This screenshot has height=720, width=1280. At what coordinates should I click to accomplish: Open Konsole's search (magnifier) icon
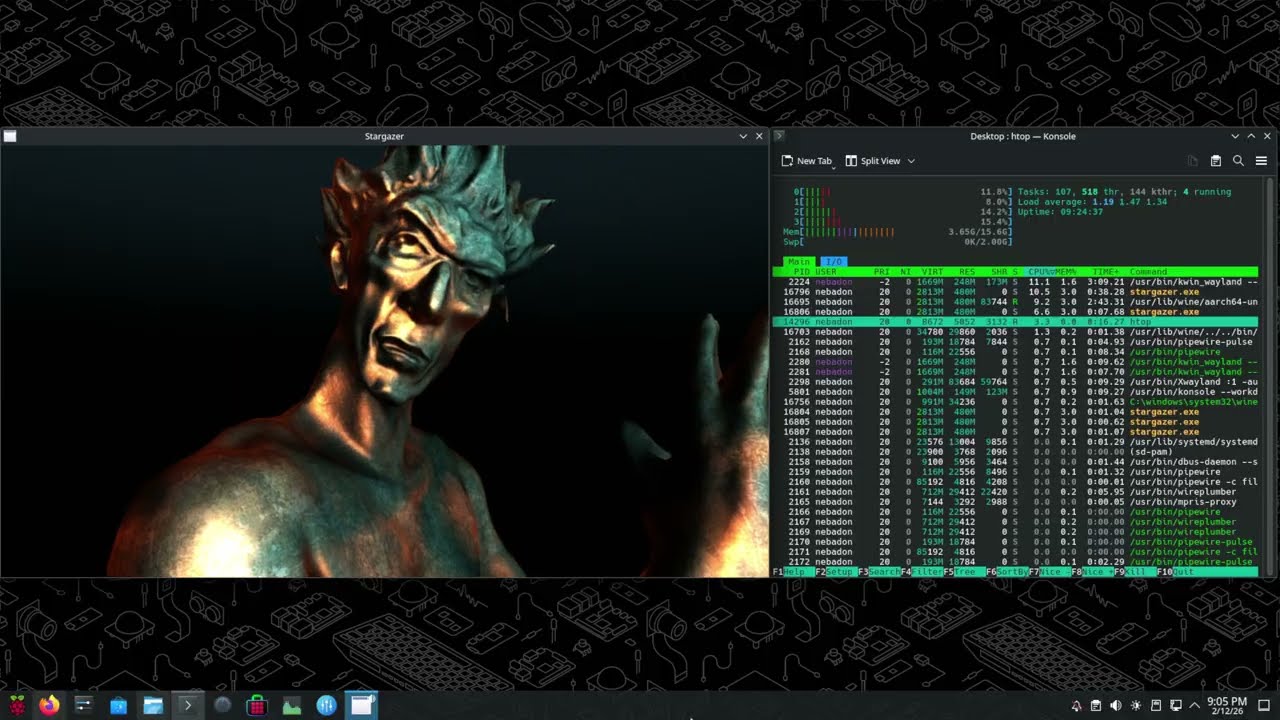(x=1238, y=161)
